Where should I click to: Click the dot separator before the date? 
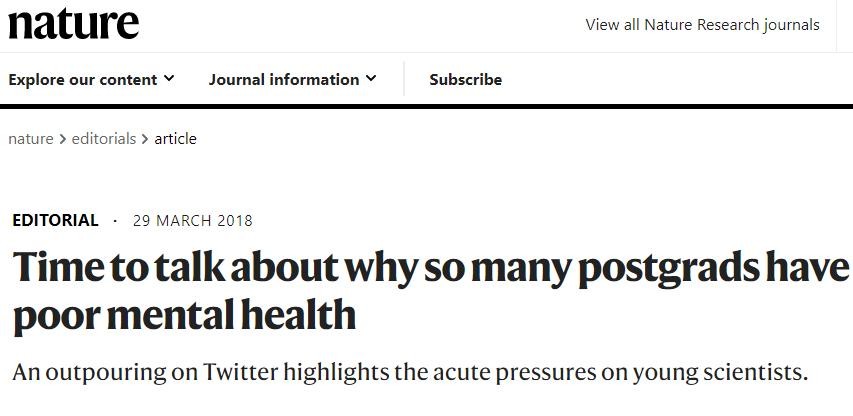(x=115, y=221)
